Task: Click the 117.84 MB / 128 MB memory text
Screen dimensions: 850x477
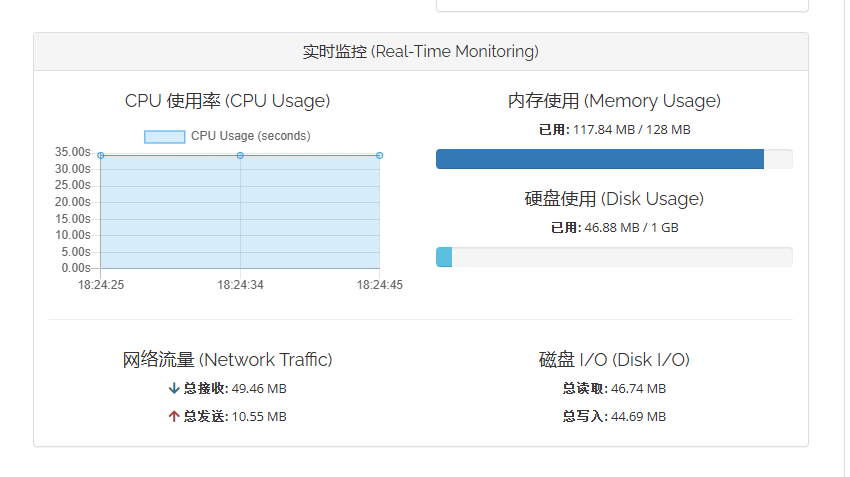Action: pyautogui.click(x=631, y=130)
